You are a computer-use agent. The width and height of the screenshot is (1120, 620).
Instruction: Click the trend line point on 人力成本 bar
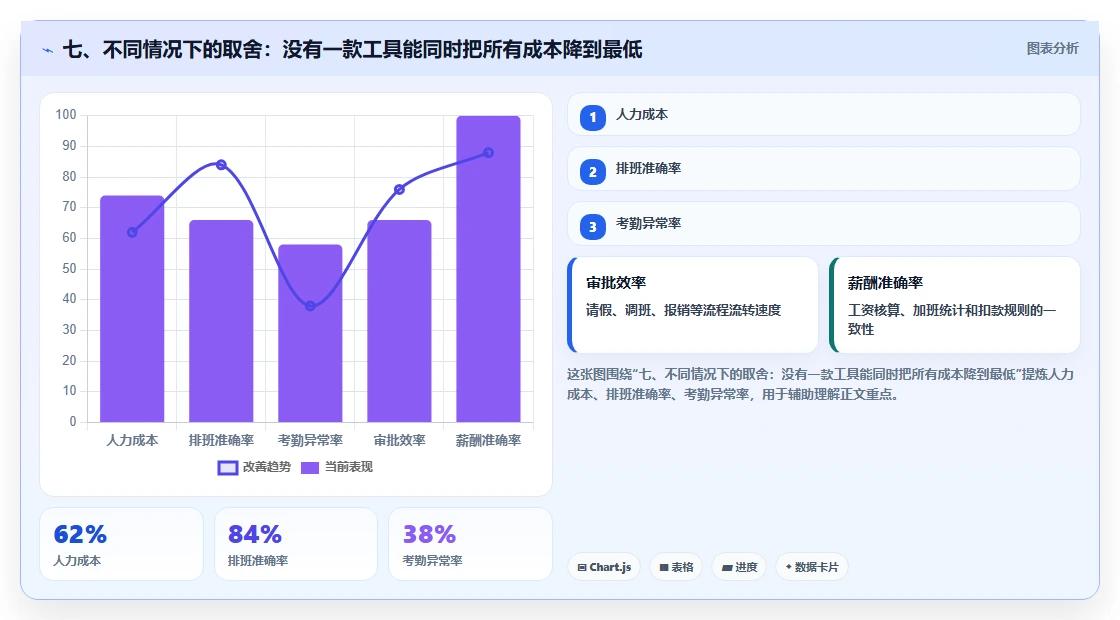[x=132, y=232]
